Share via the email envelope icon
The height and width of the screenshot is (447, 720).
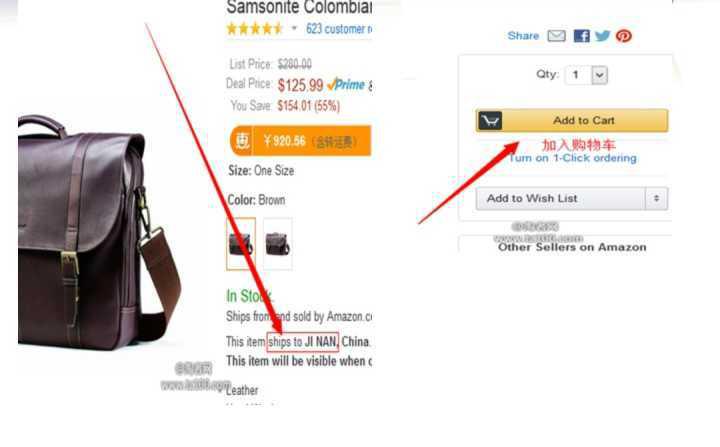[x=557, y=36]
